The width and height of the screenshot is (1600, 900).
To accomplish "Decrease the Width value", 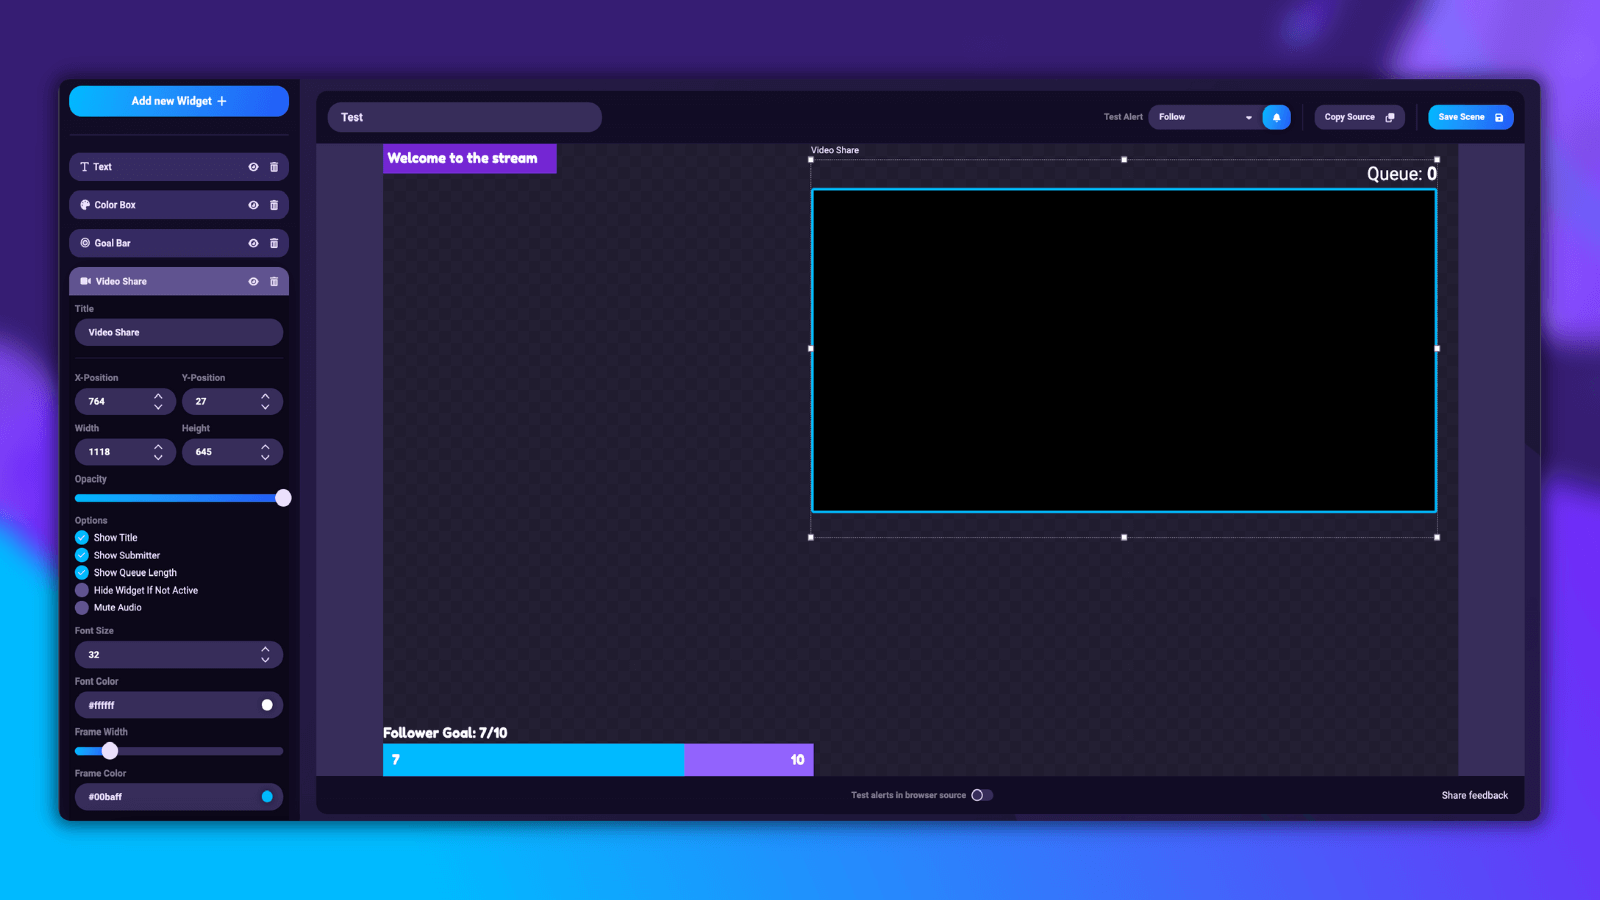I will [x=158, y=457].
